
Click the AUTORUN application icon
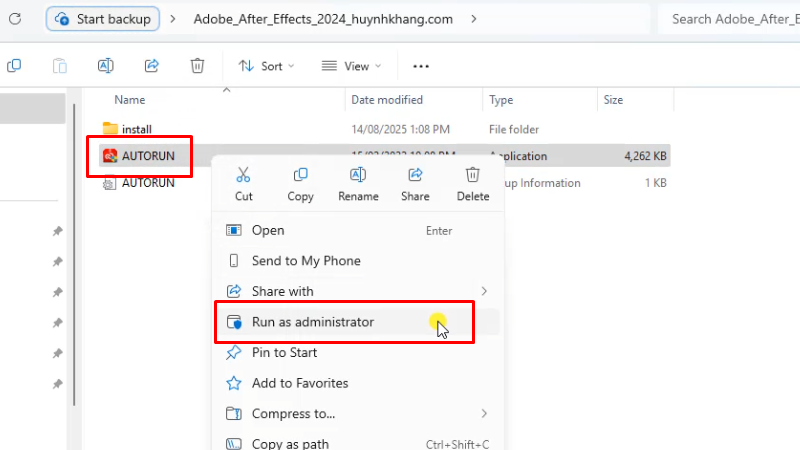[x=110, y=156]
